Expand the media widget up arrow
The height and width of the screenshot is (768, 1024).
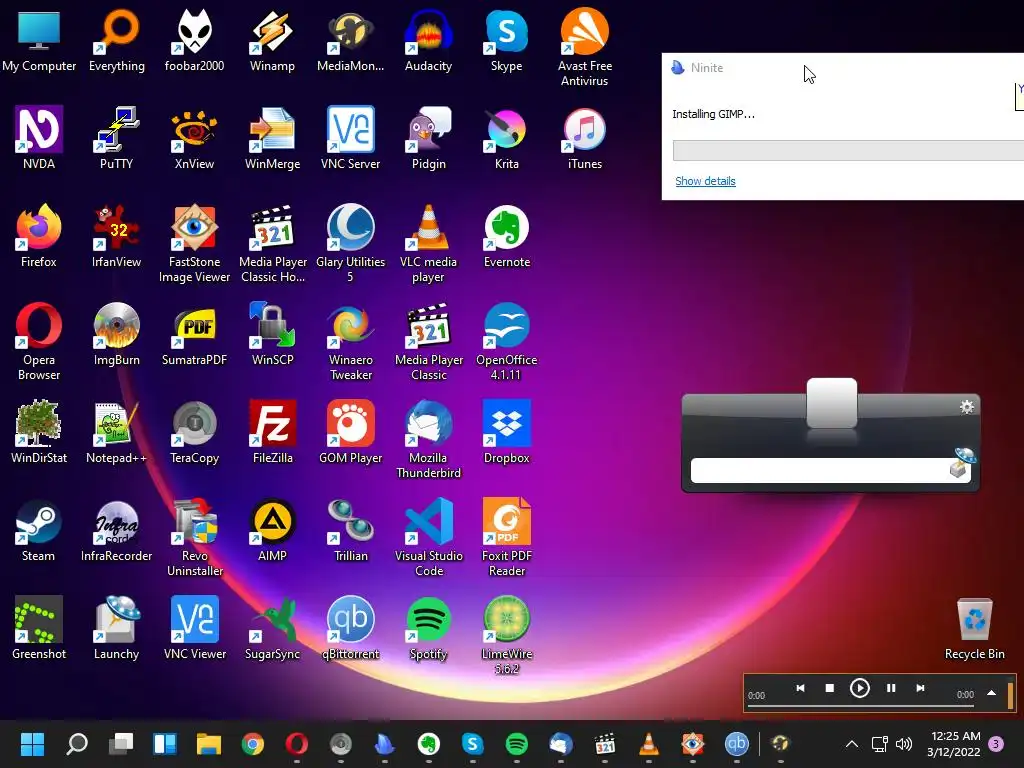[991, 693]
